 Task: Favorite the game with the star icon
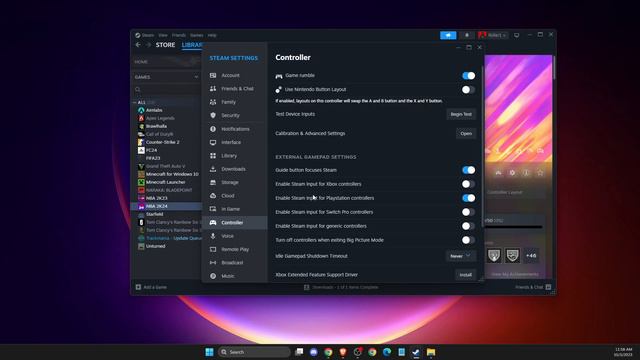click(x=540, y=173)
